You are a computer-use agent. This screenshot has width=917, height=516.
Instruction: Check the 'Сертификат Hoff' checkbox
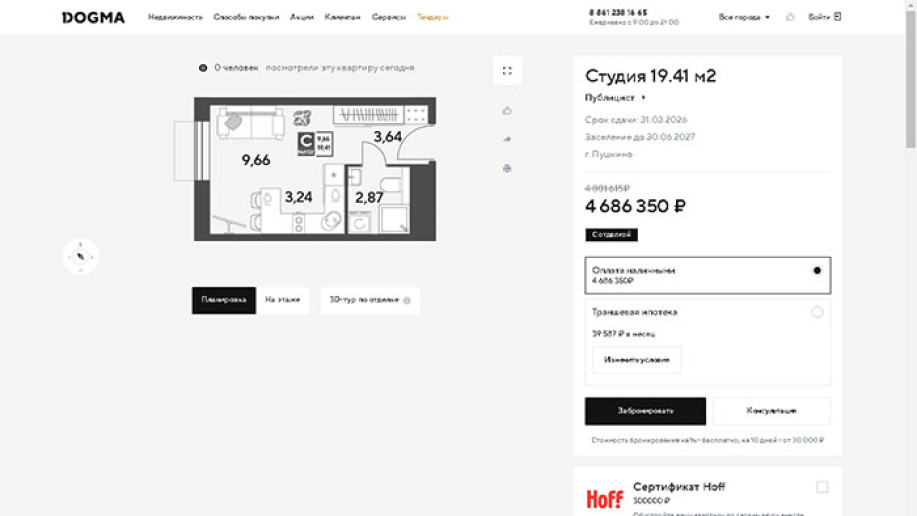click(821, 487)
